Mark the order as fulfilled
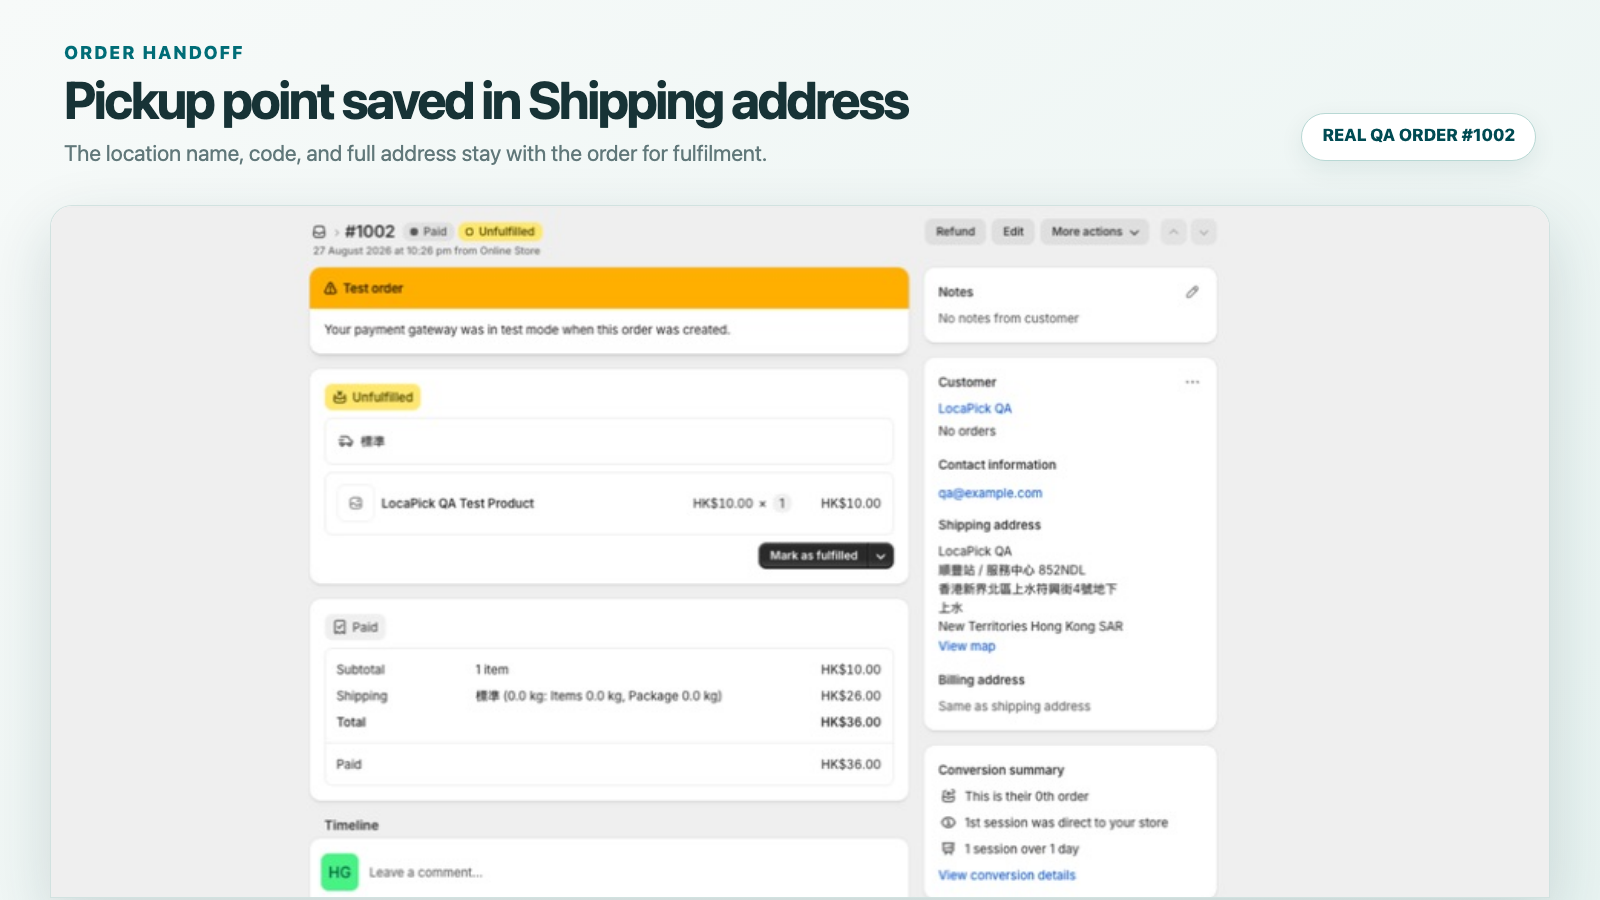Screen dimensions: 1600x900 (x=813, y=556)
